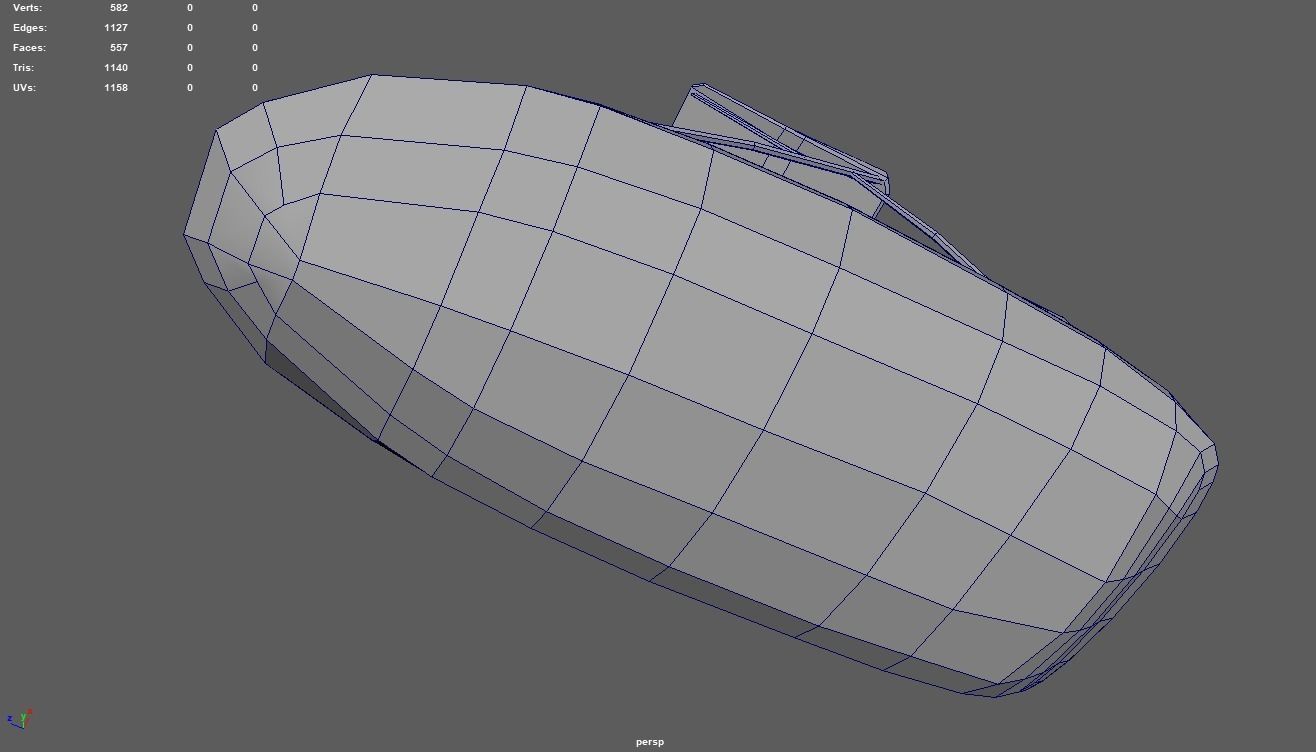This screenshot has height=752, width=1316.
Task: Click the XYZ axis orientation gizmo
Action: pyautogui.click(x=20, y=718)
